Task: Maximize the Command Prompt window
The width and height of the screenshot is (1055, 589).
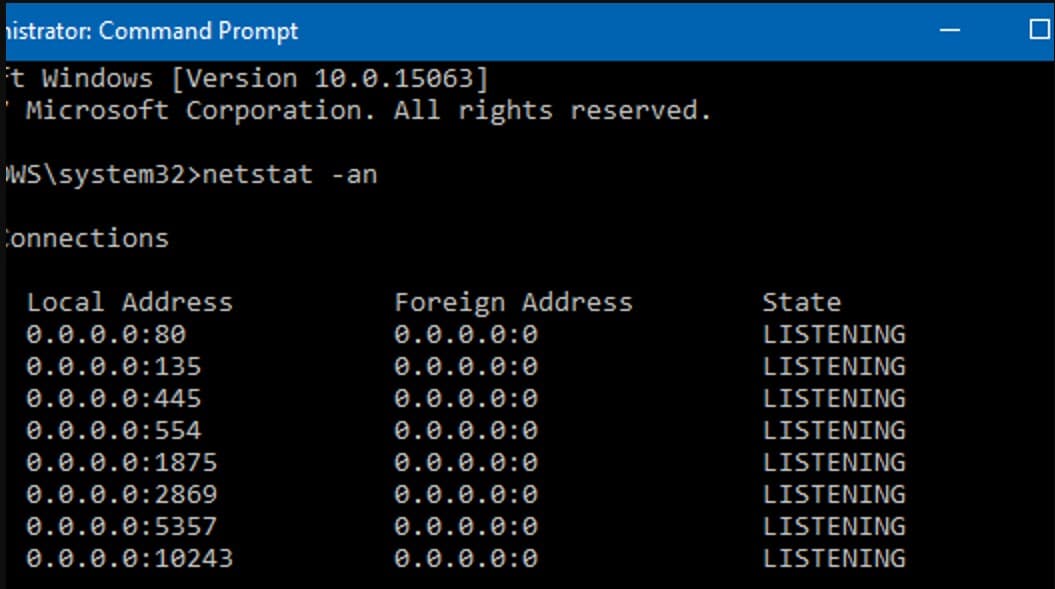Action: (1040, 30)
